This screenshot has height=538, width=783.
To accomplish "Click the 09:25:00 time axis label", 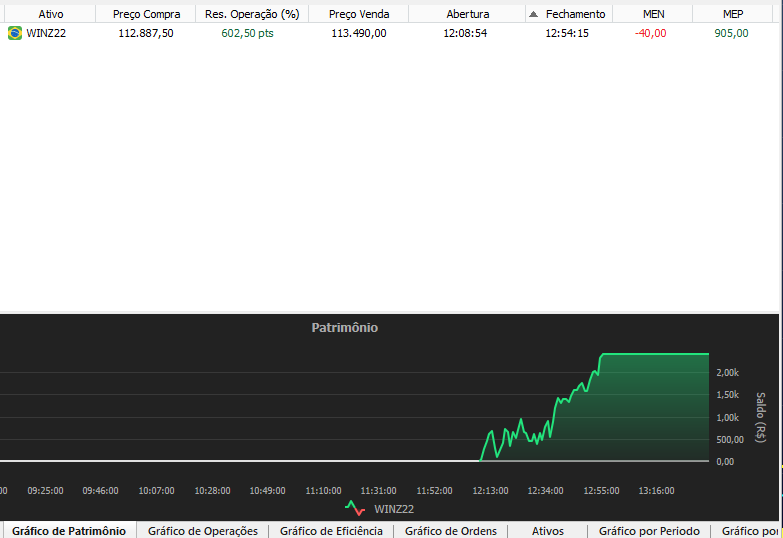I will pos(45,491).
